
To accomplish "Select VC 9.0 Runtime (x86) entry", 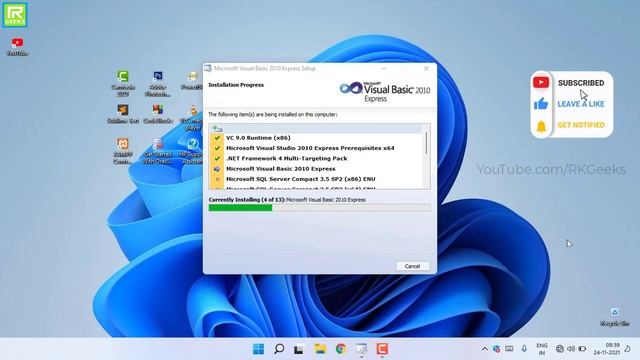I will click(x=258, y=138).
